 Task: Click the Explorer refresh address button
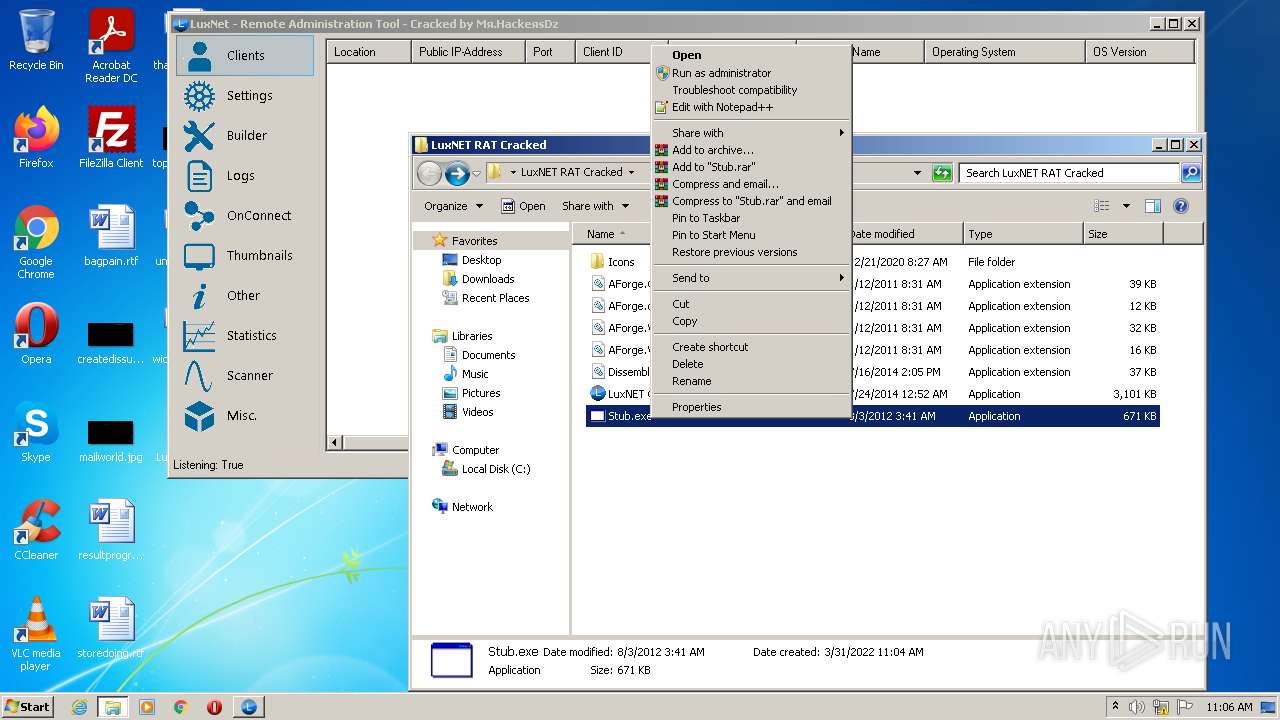point(942,173)
